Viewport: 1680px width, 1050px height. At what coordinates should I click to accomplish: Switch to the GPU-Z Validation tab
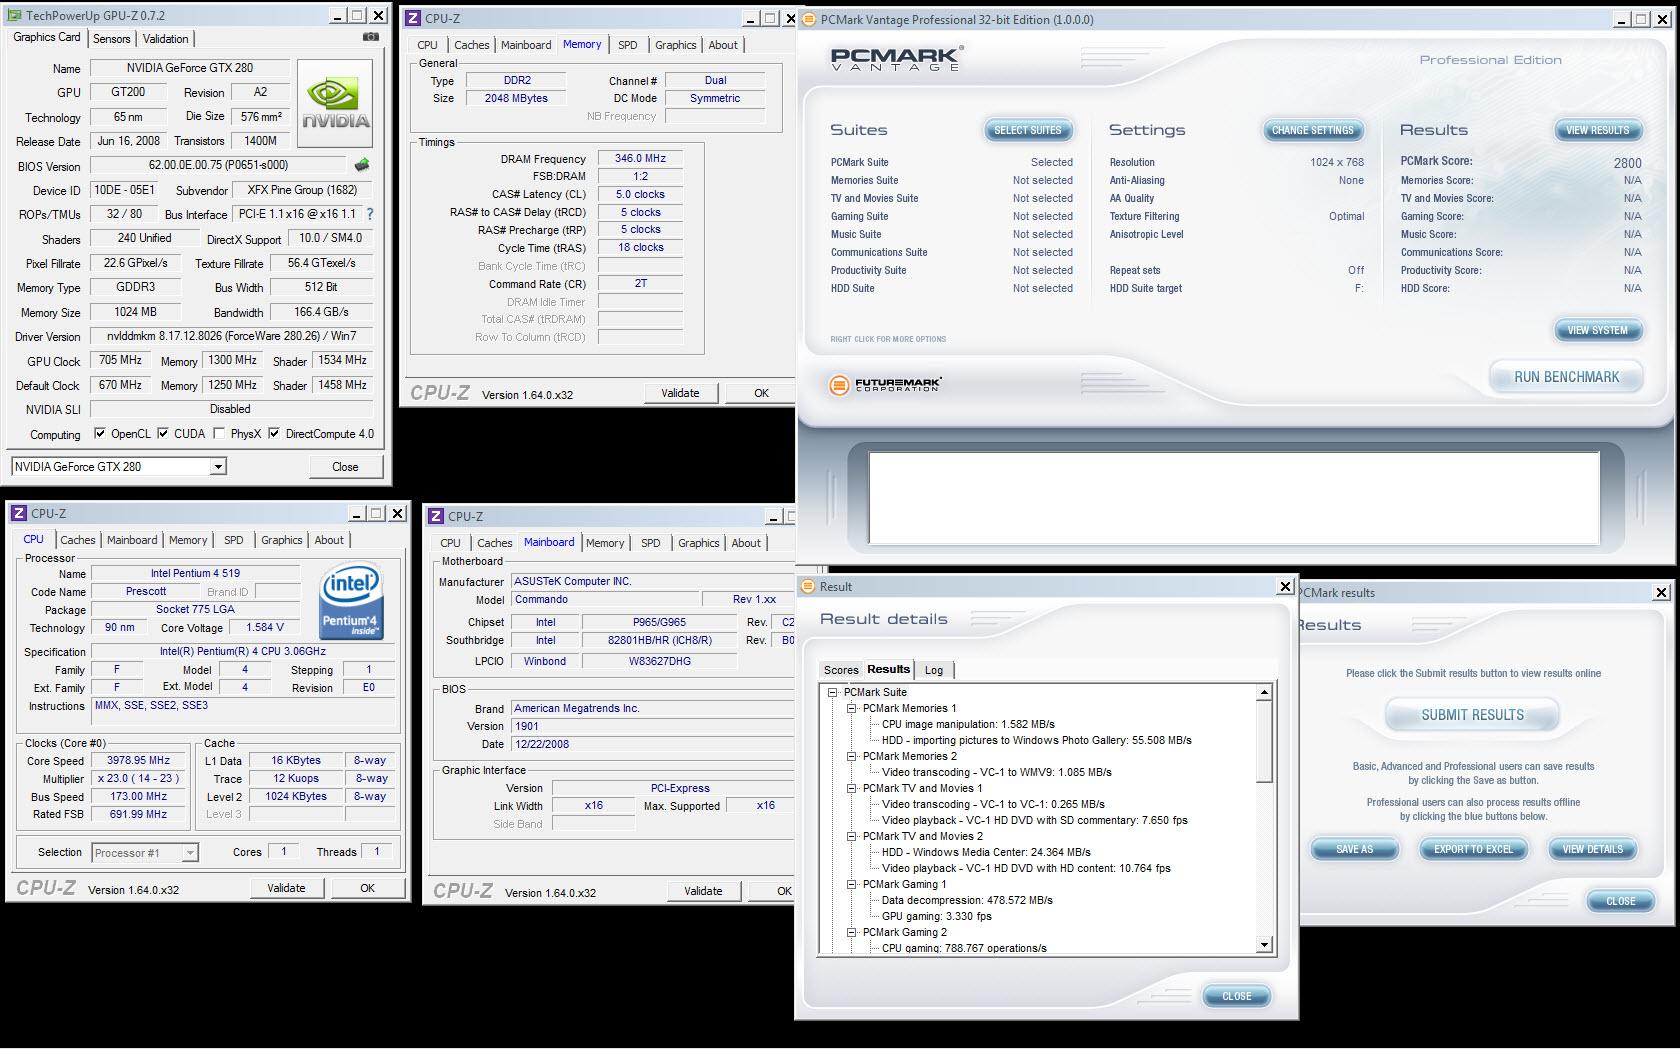click(165, 39)
